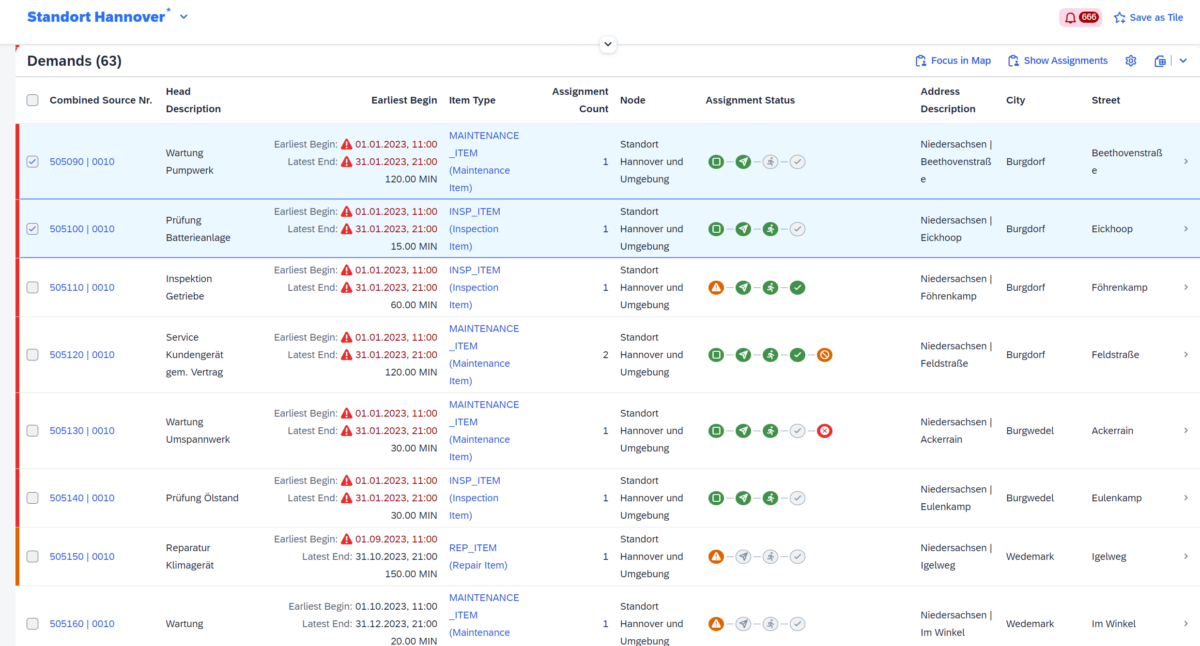1200x646 pixels.
Task: Open the overflow dropdown arrow in the toolbar
Action: coord(1183,60)
